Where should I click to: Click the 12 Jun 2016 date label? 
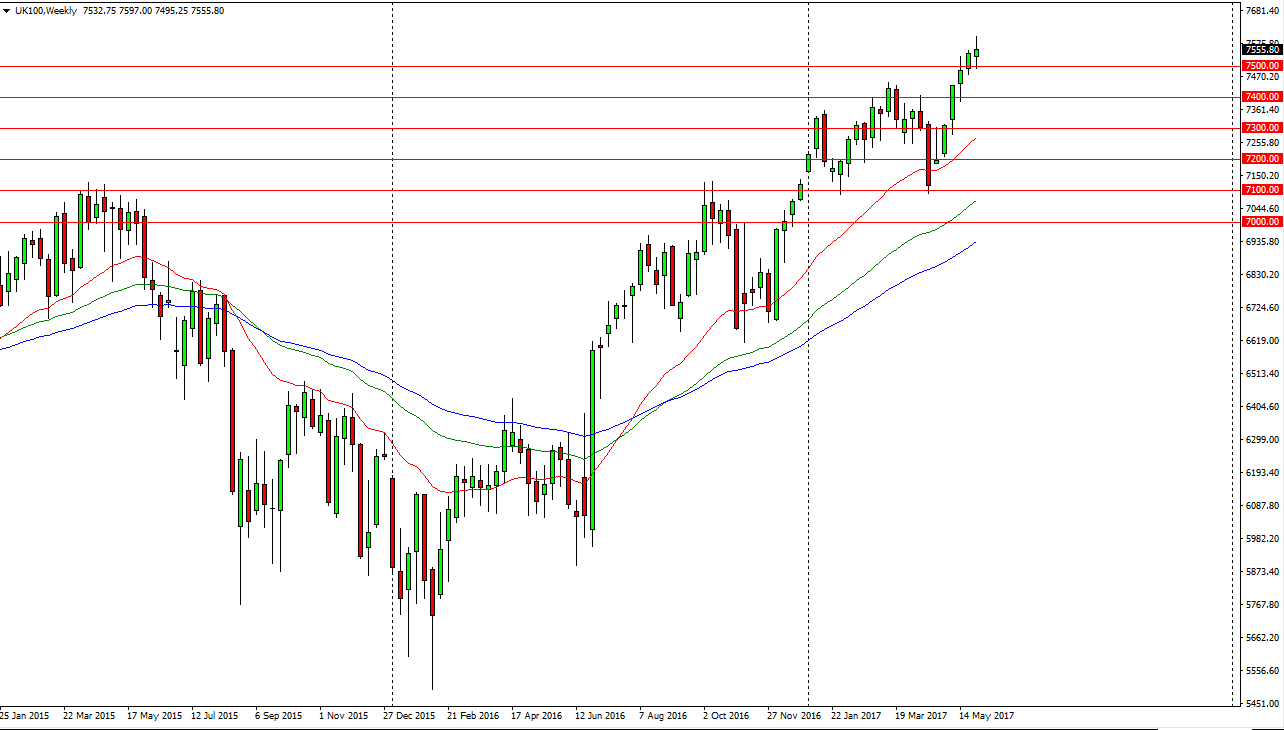click(600, 716)
